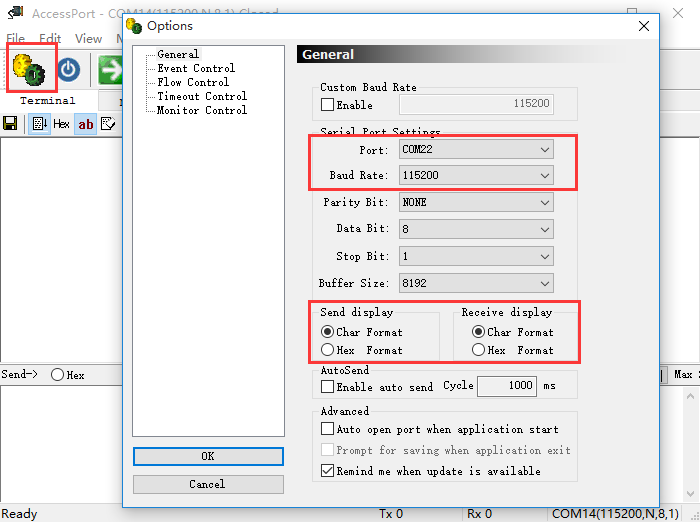The image size is (700, 522).
Task: Open the gear-shaped Options settings icon
Action: click(31, 68)
